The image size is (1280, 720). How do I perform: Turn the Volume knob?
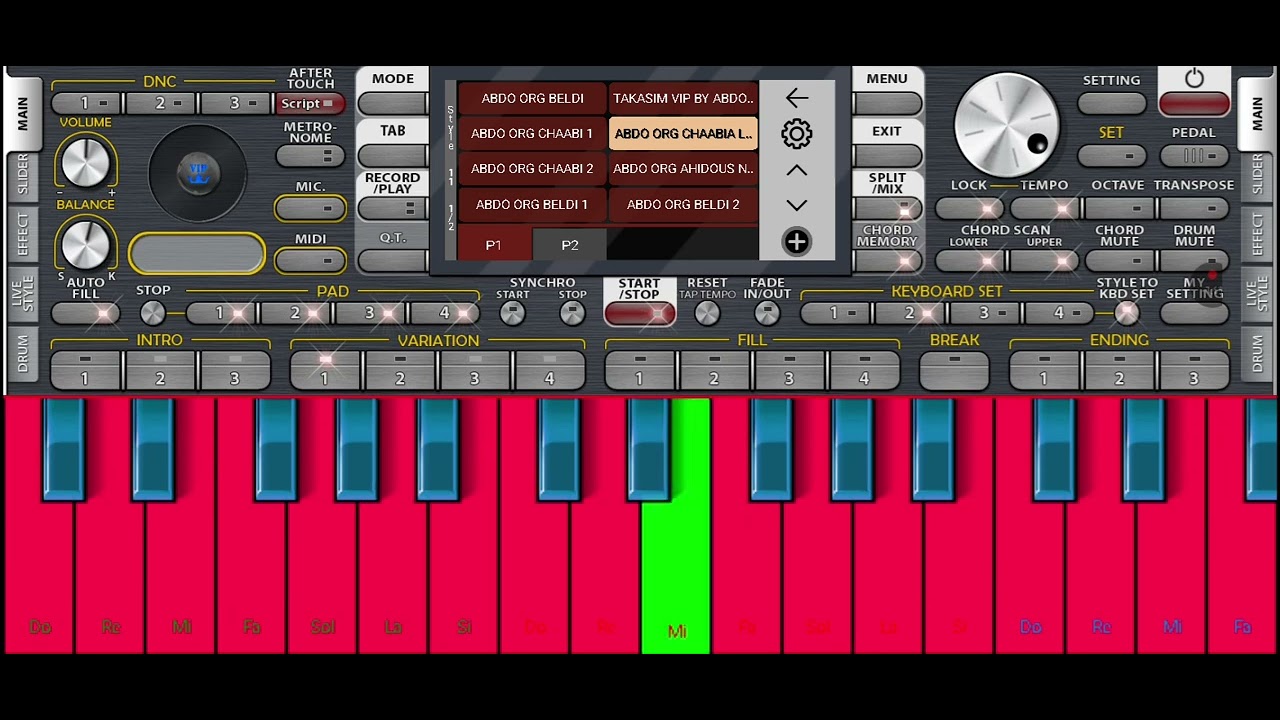(86, 162)
